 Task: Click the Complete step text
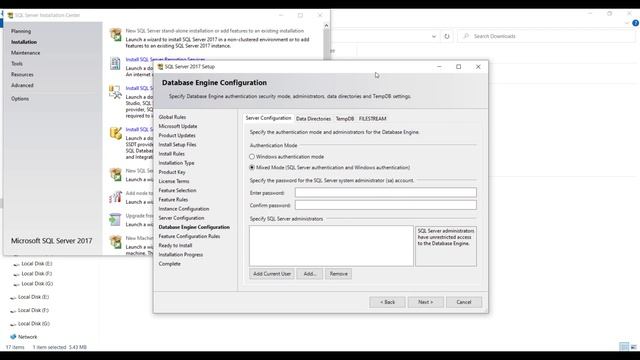(x=169, y=264)
